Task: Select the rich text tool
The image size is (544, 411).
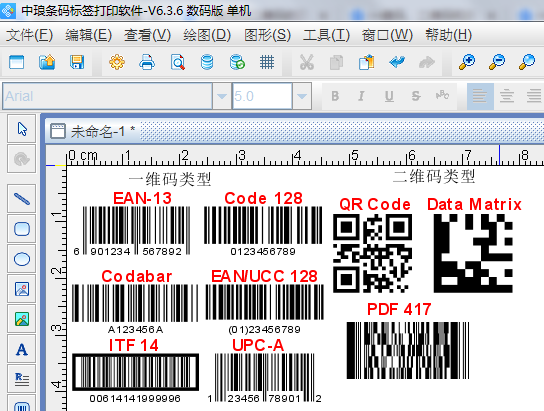Action: click(x=22, y=379)
